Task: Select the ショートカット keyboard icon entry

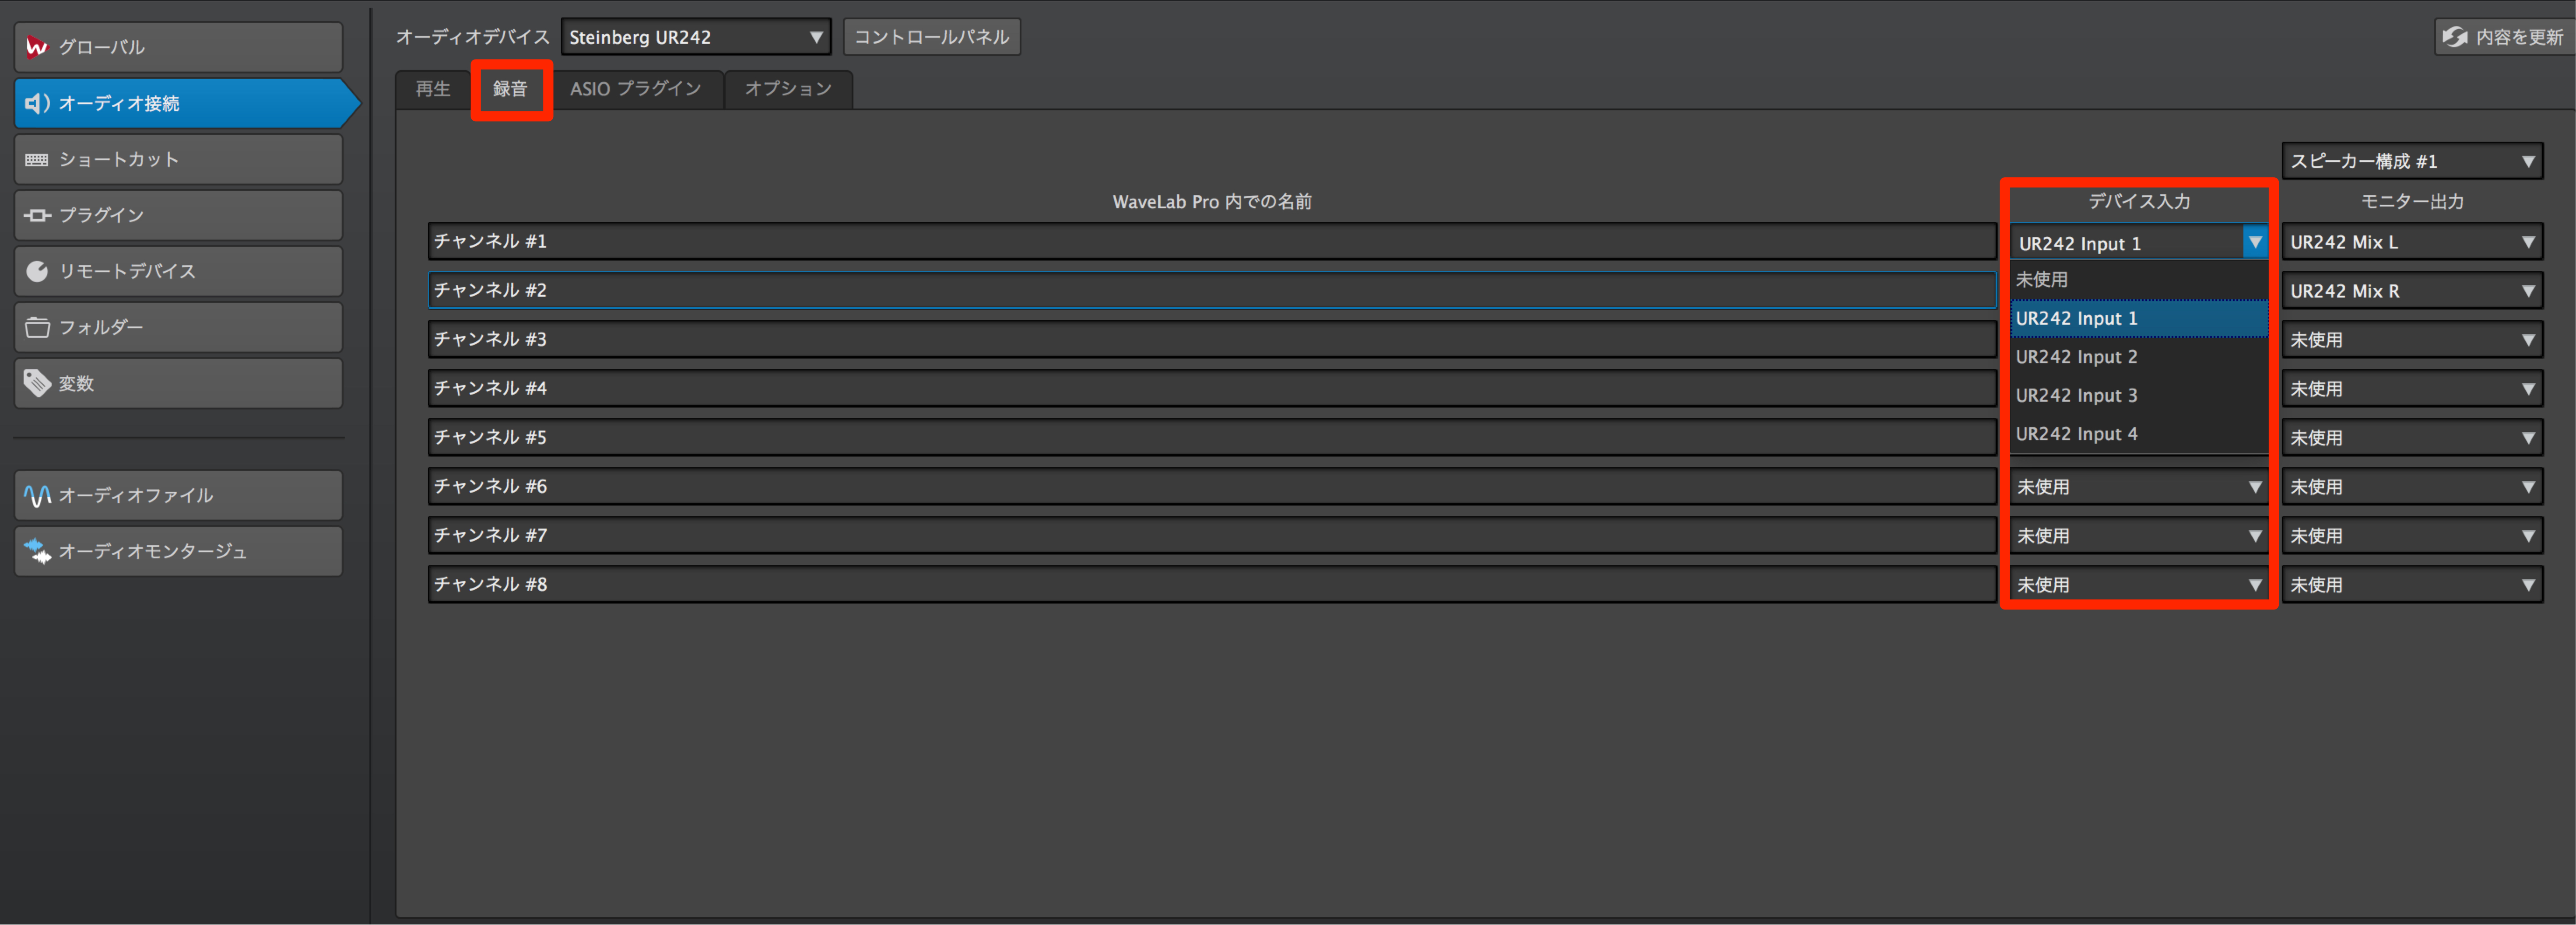Action: (x=178, y=159)
